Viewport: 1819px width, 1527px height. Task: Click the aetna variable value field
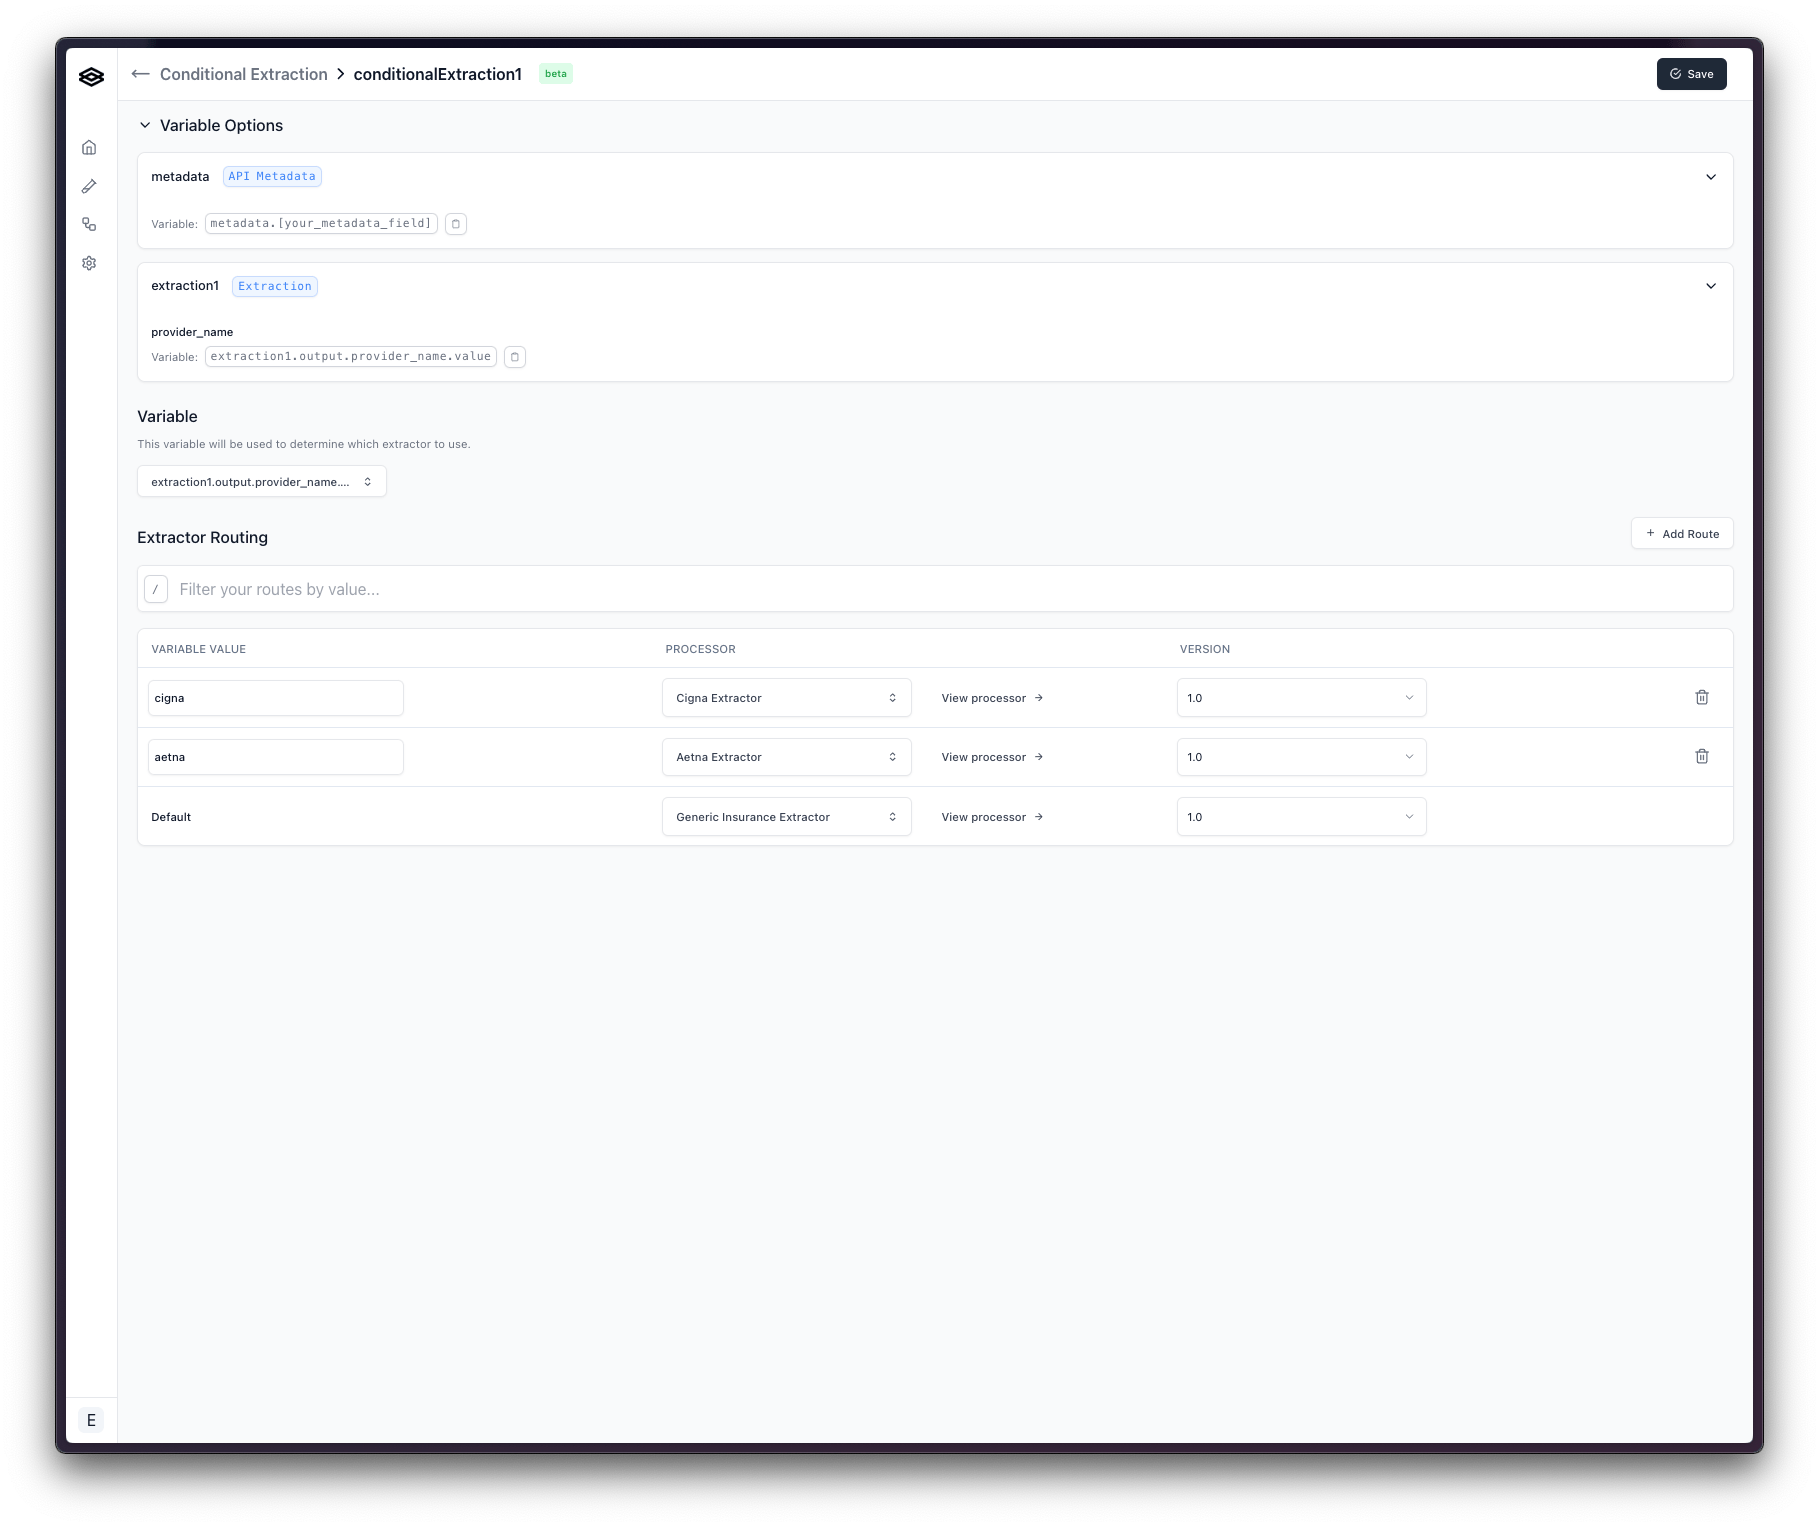tap(276, 757)
